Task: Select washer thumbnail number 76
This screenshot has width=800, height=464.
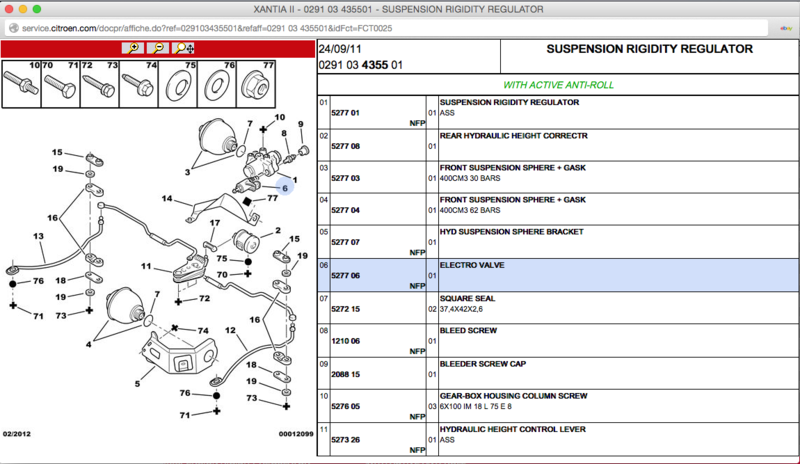Action: point(217,84)
